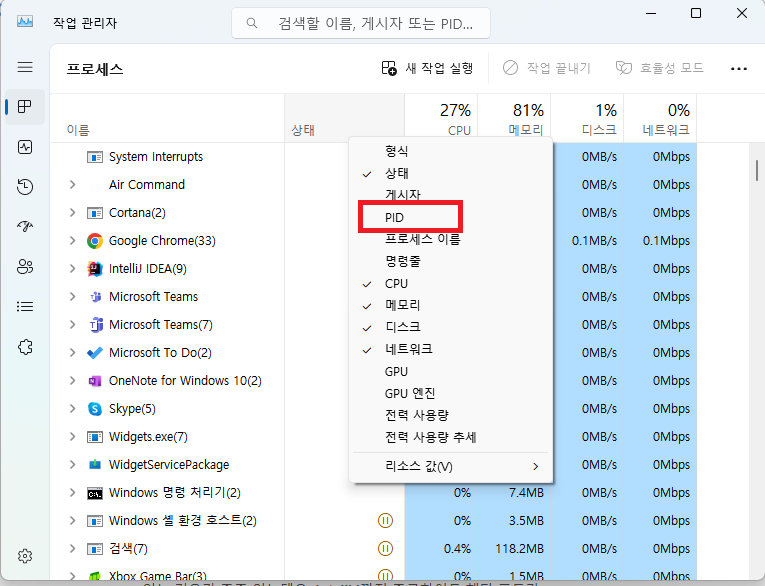765x586 pixels.
Task: Enable the 프로세스 이름 column in context menu
Action: (451, 240)
